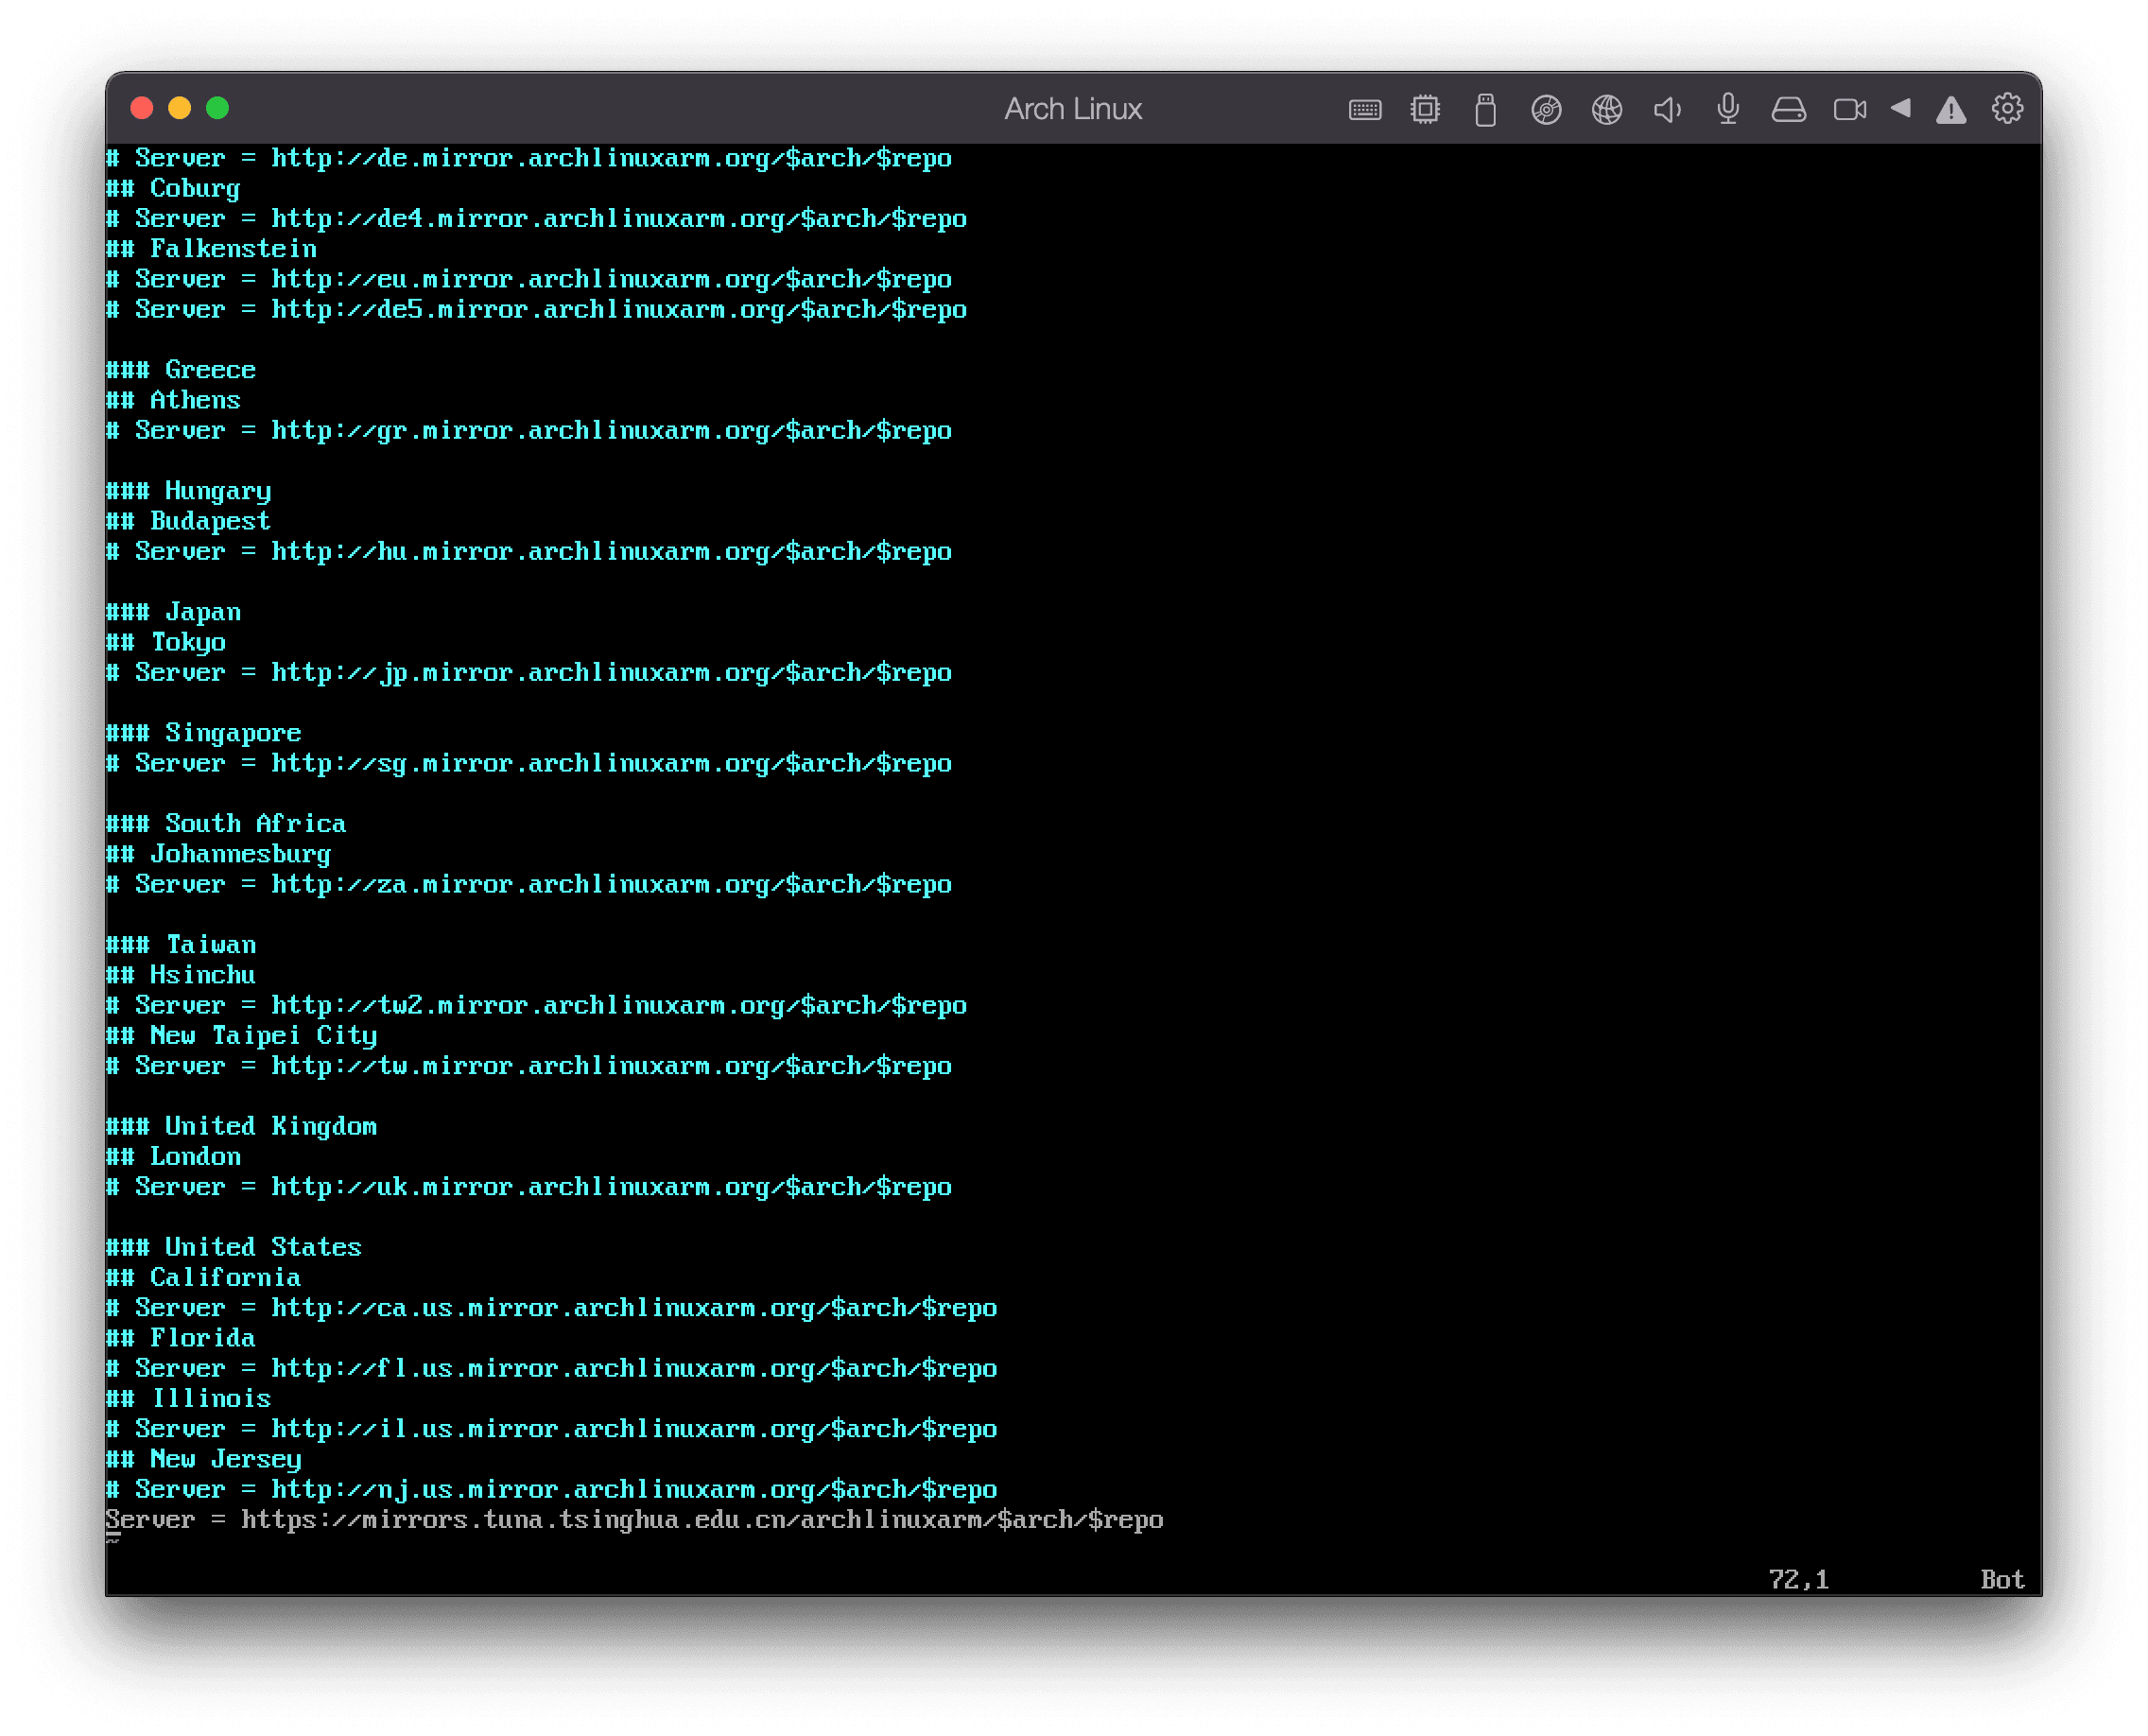This screenshot has width=2148, height=1736.
Task: Click the "## Florida" line
Action: [181, 1338]
